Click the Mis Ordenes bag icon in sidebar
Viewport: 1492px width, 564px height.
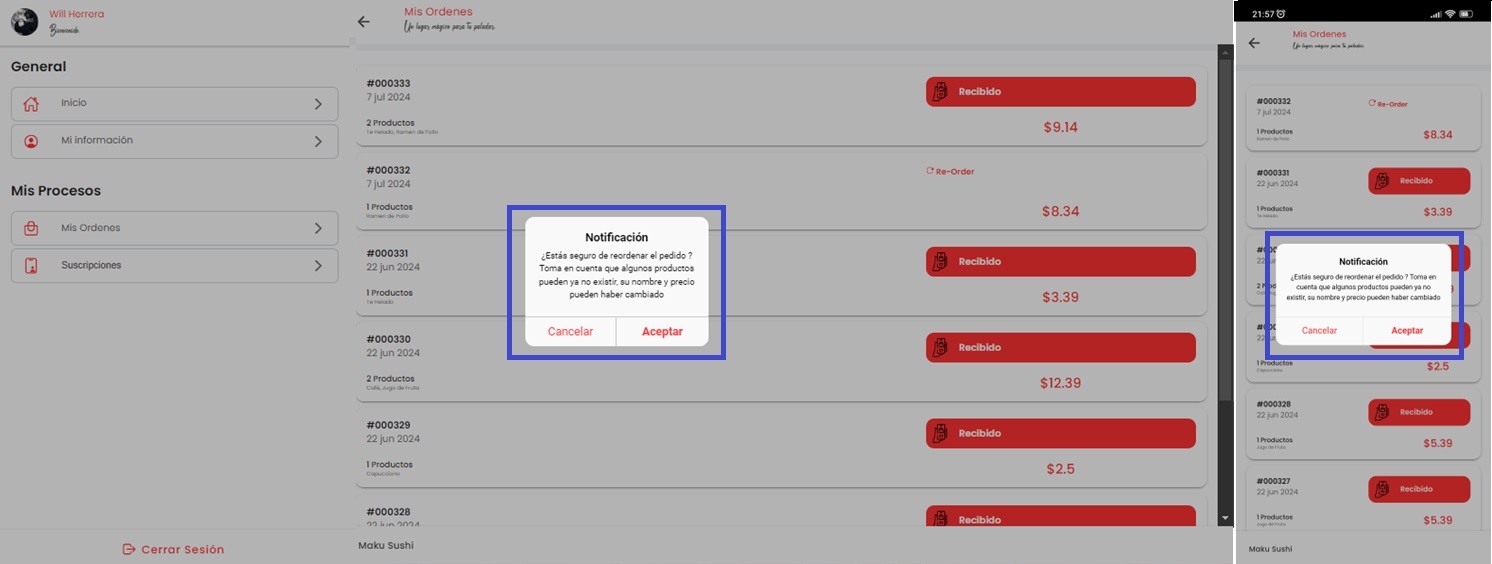tap(31, 228)
